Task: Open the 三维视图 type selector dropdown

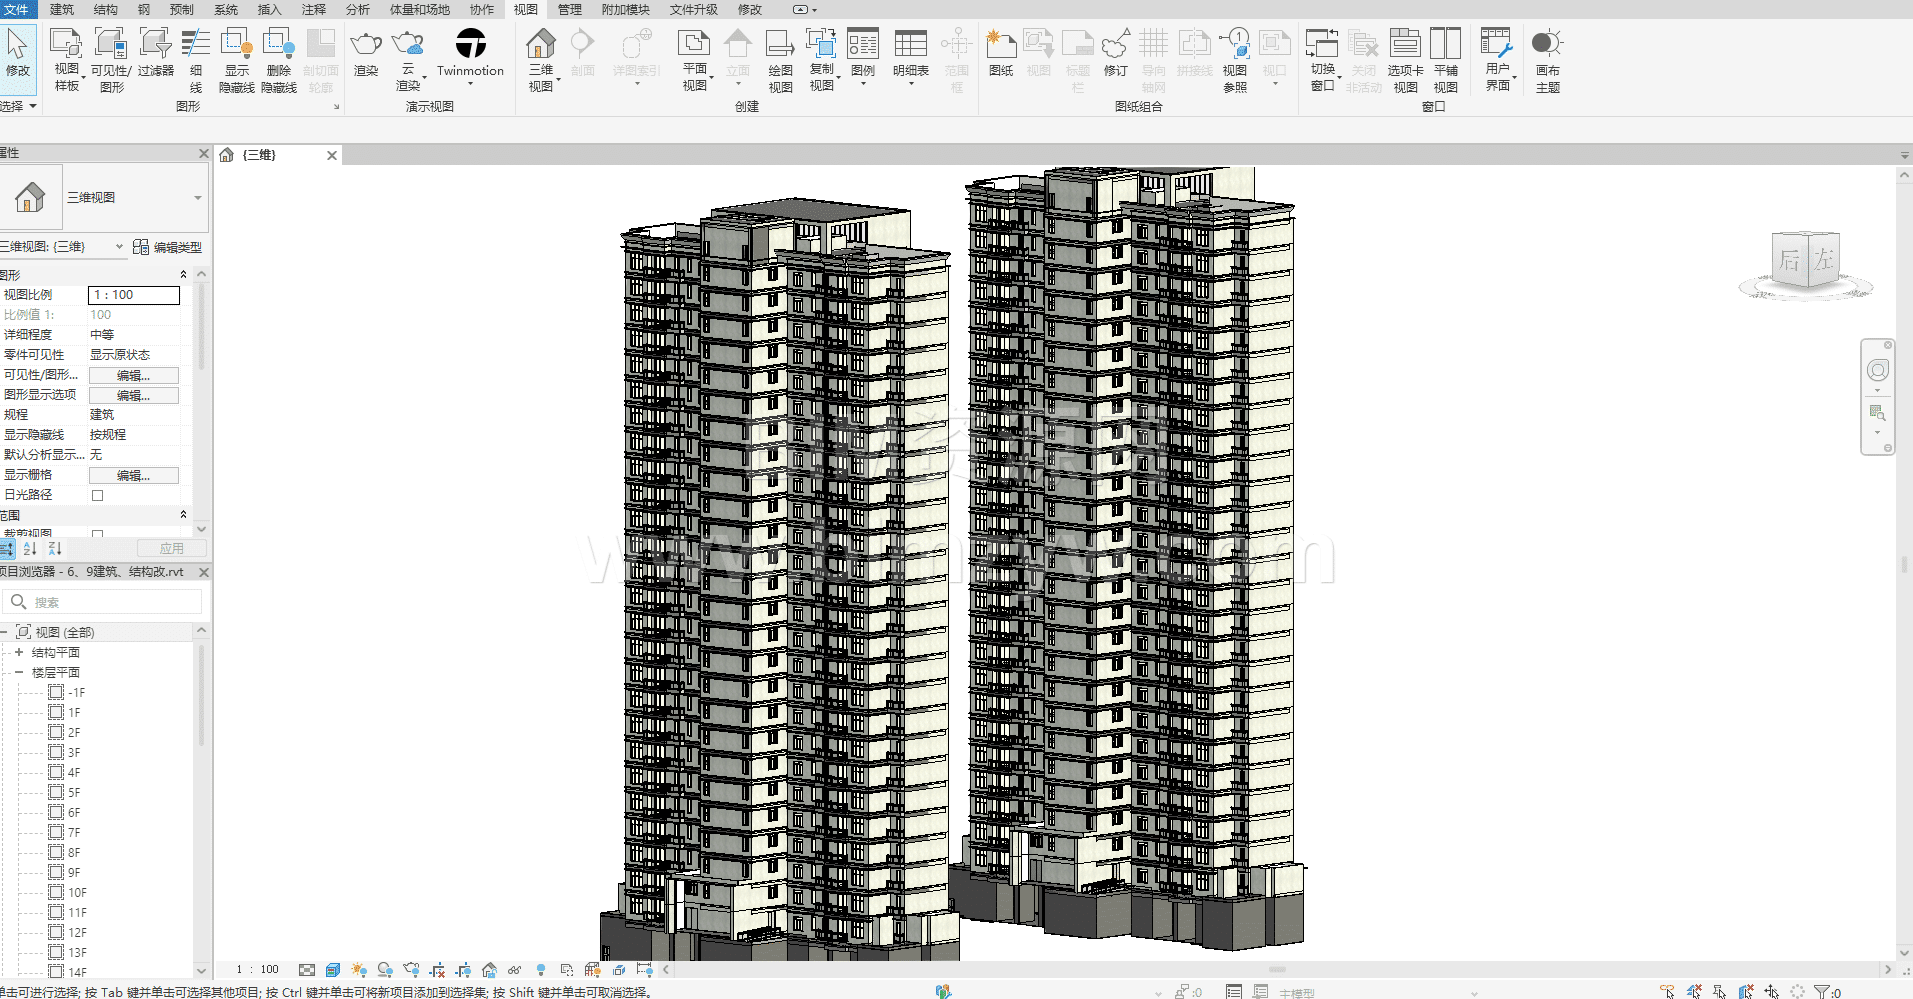Action: pos(197,198)
